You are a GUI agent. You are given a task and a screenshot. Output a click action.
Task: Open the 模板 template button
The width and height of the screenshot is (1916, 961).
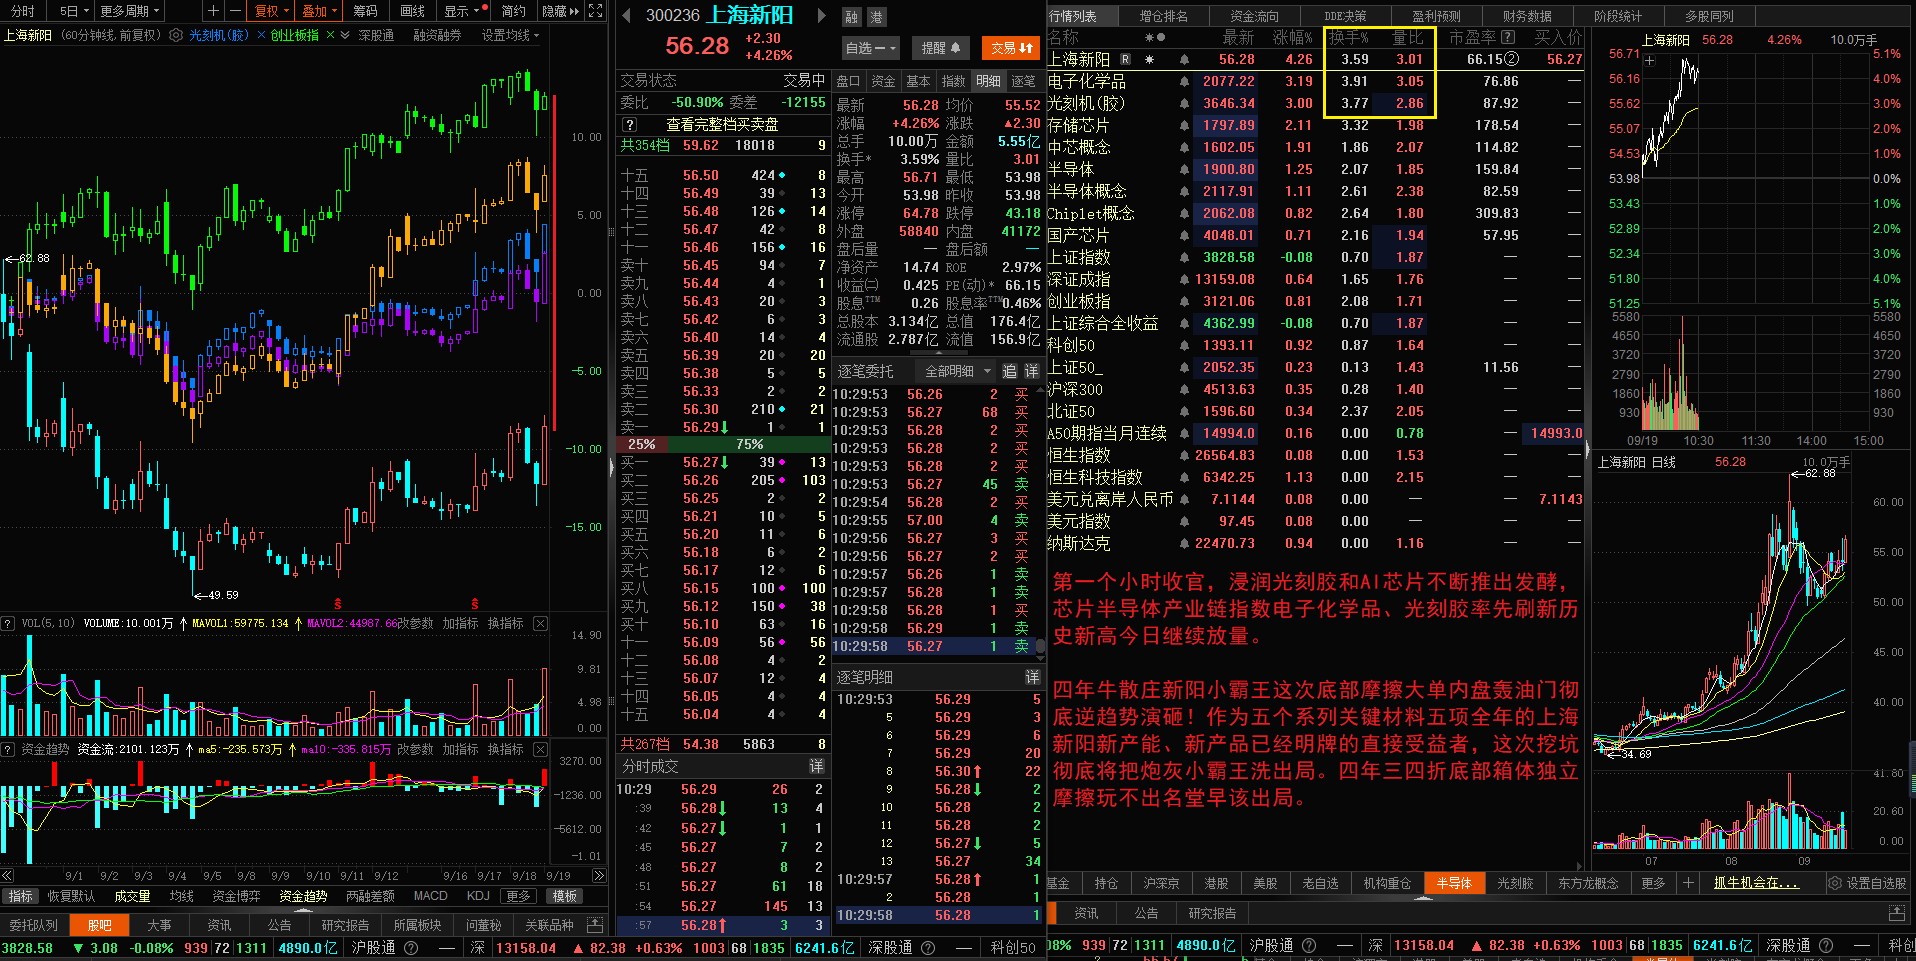pyautogui.click(x=565, y=896)
